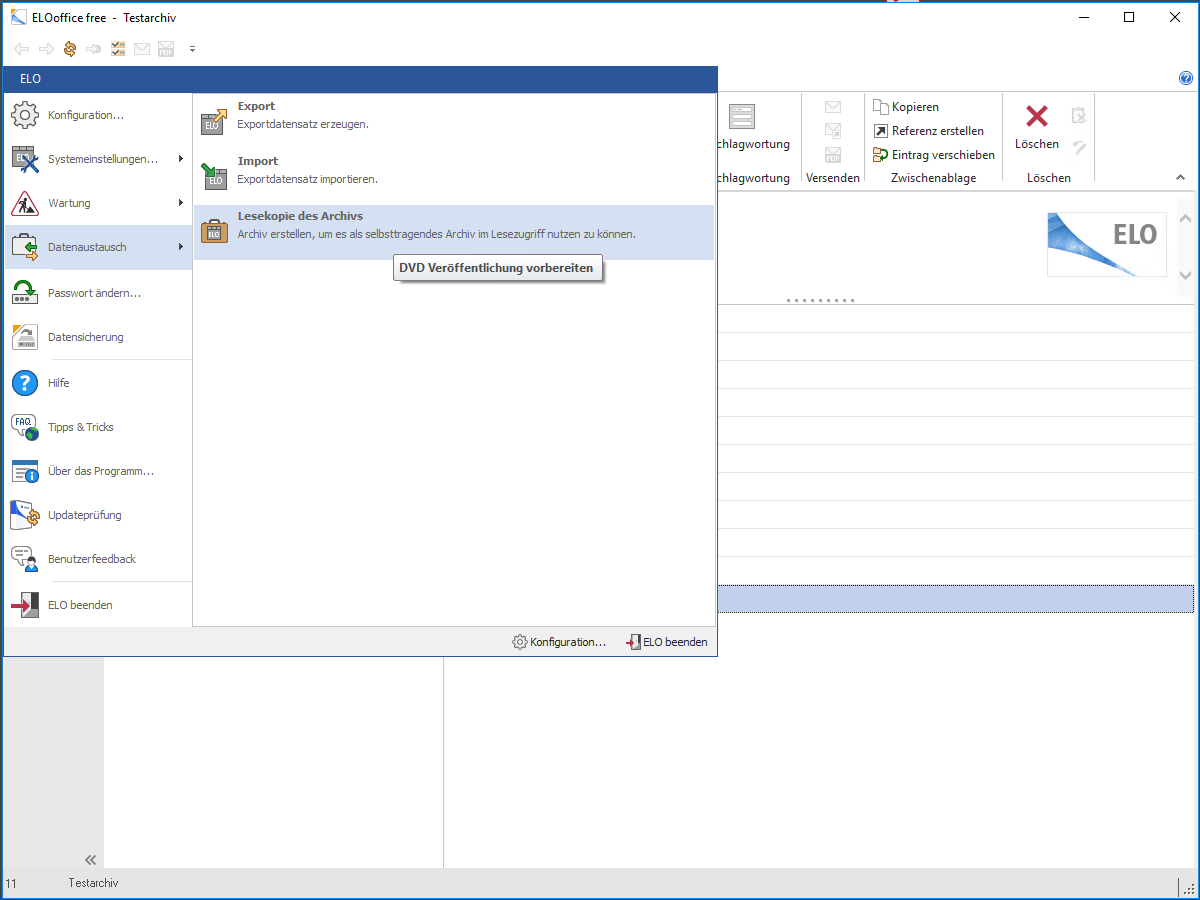Click the ELO beenden footer button
The height and width of the screenshot is (900, 1200).
667,642
